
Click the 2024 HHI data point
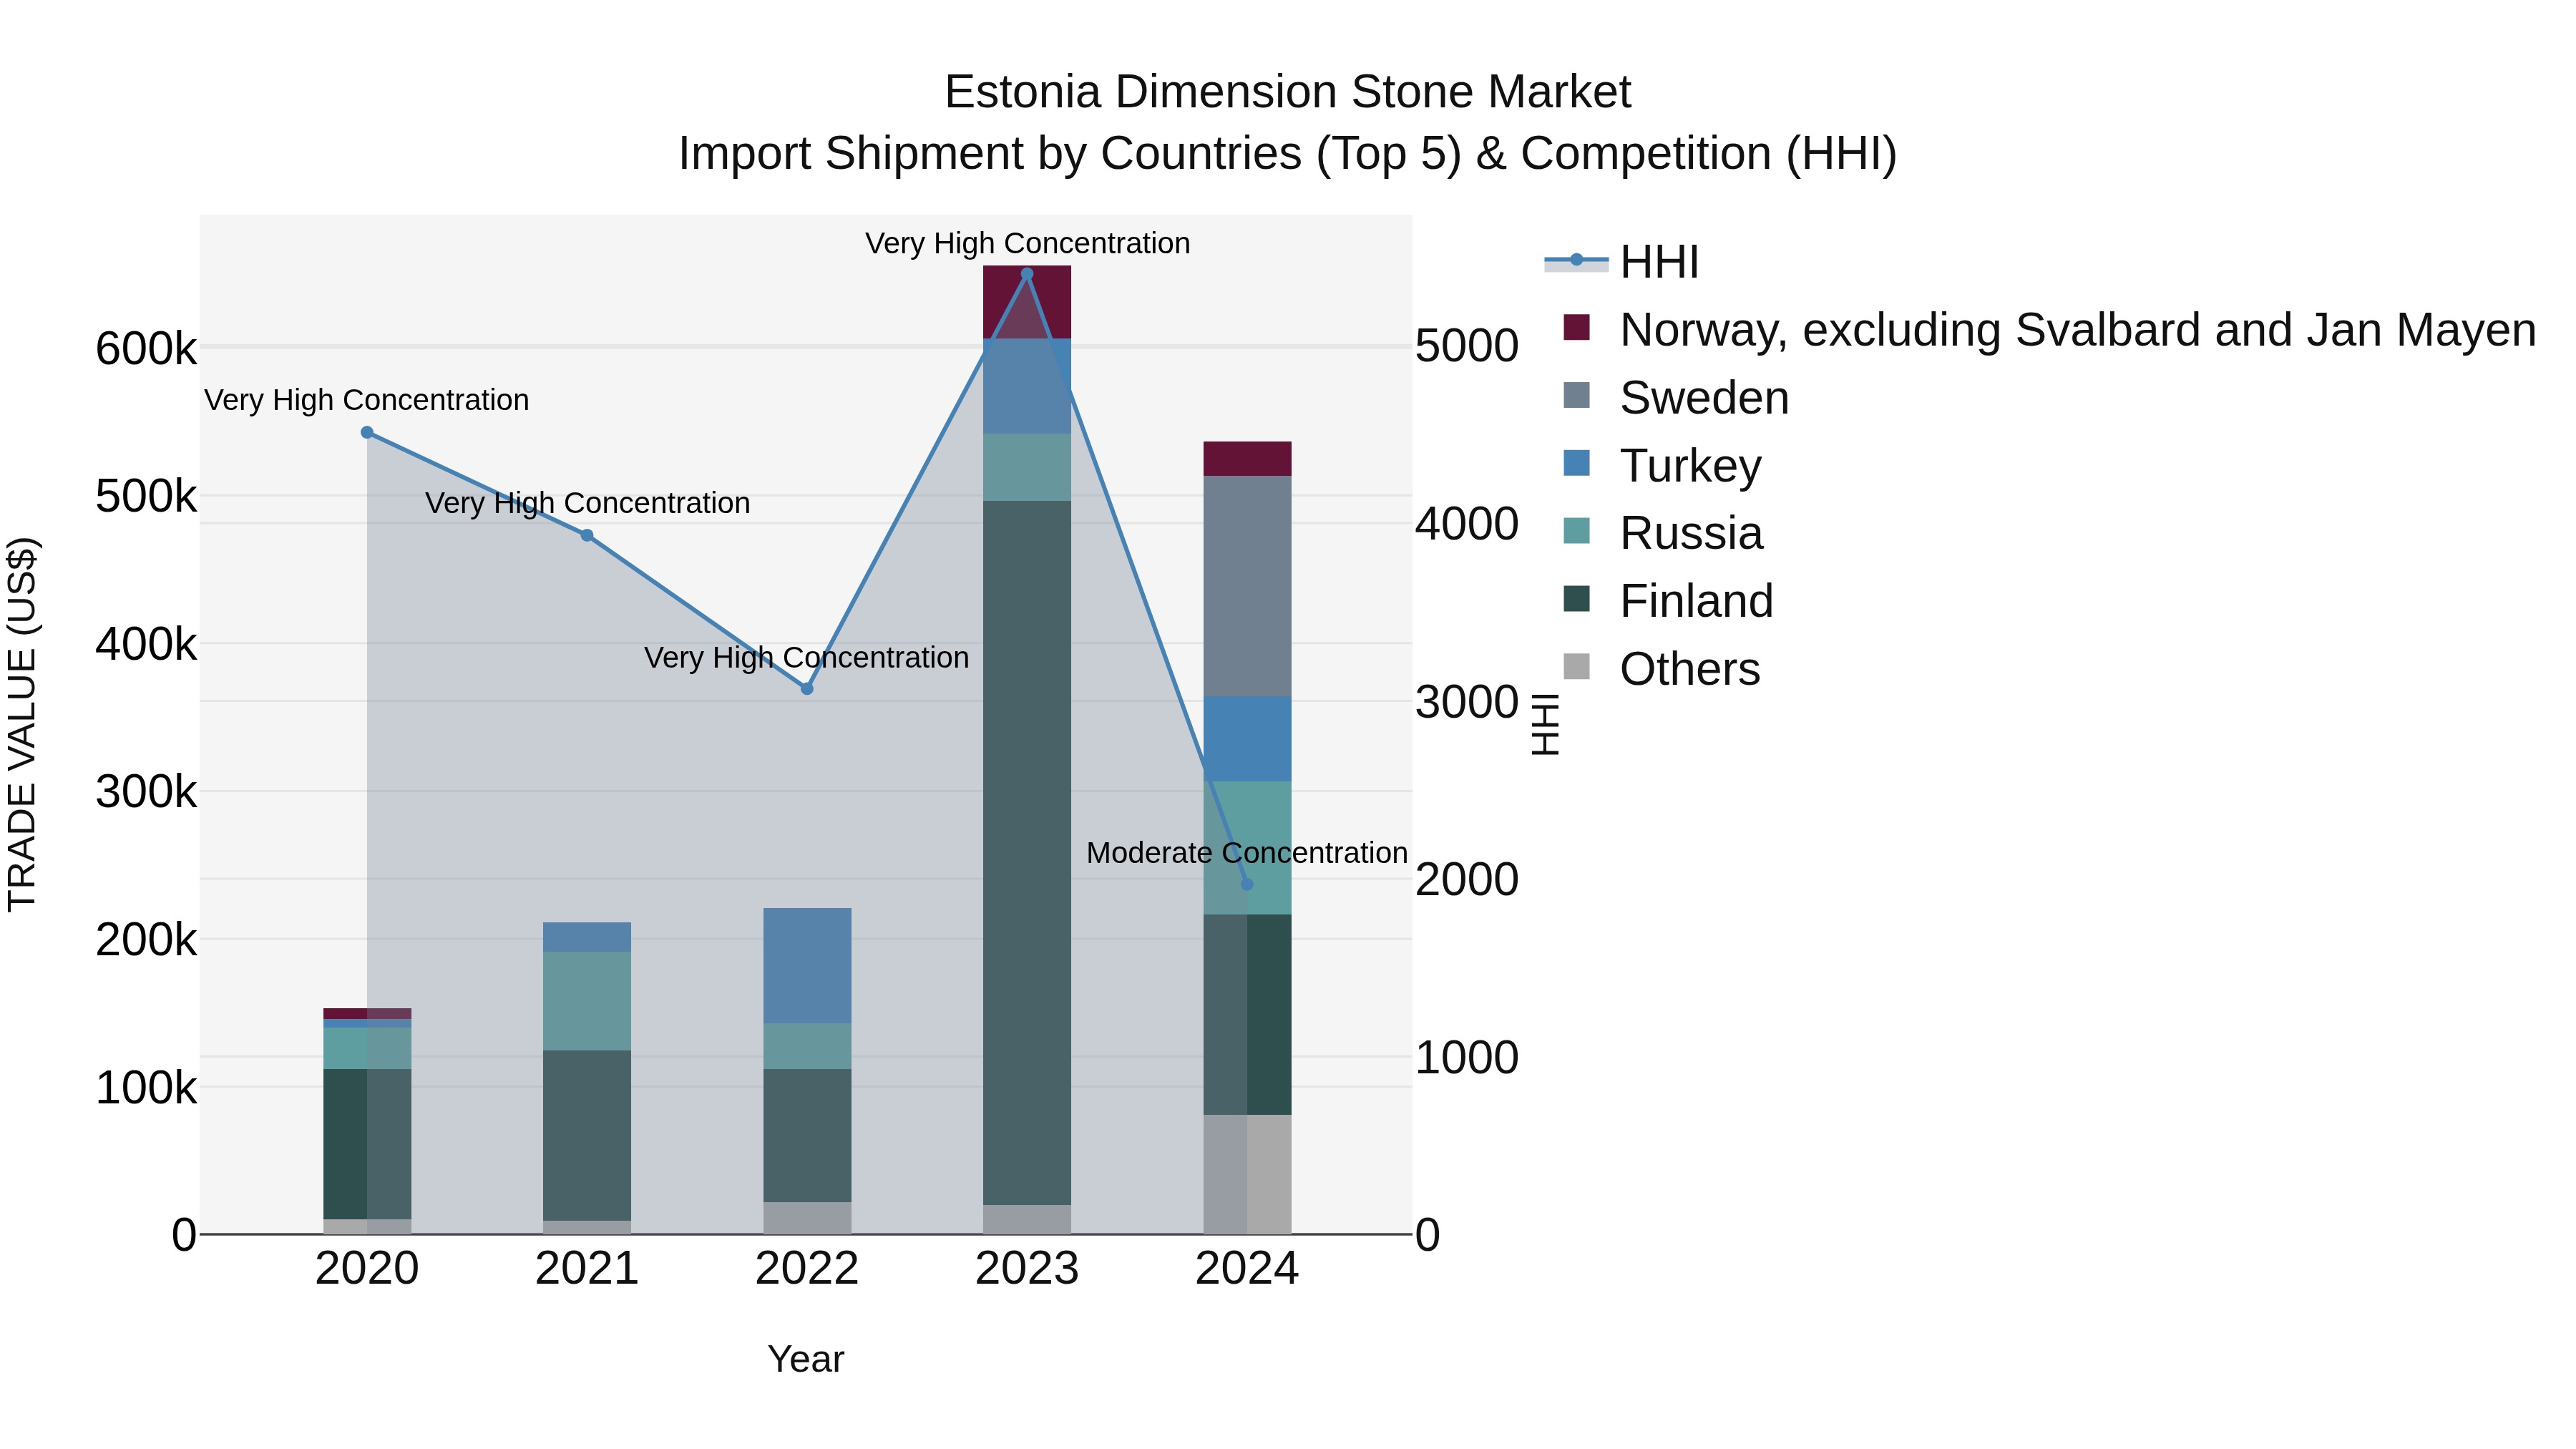click(1247, 885)
